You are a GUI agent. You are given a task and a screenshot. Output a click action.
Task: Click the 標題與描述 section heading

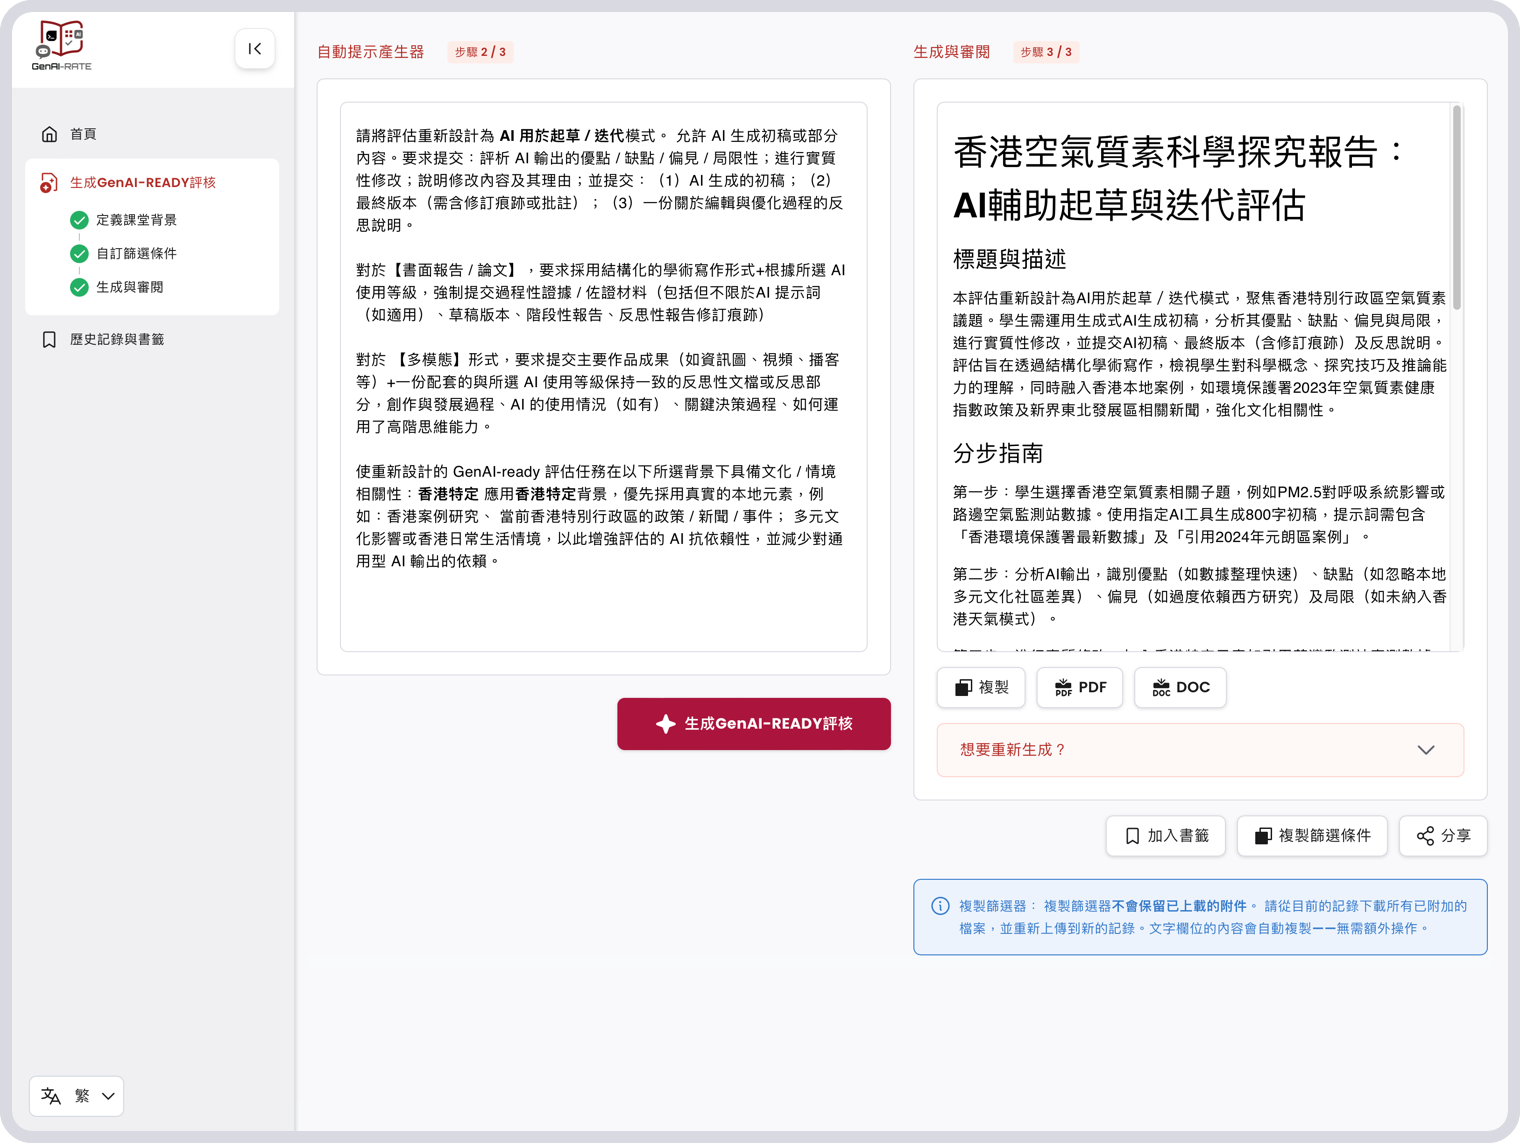(x=1010, y=259)
